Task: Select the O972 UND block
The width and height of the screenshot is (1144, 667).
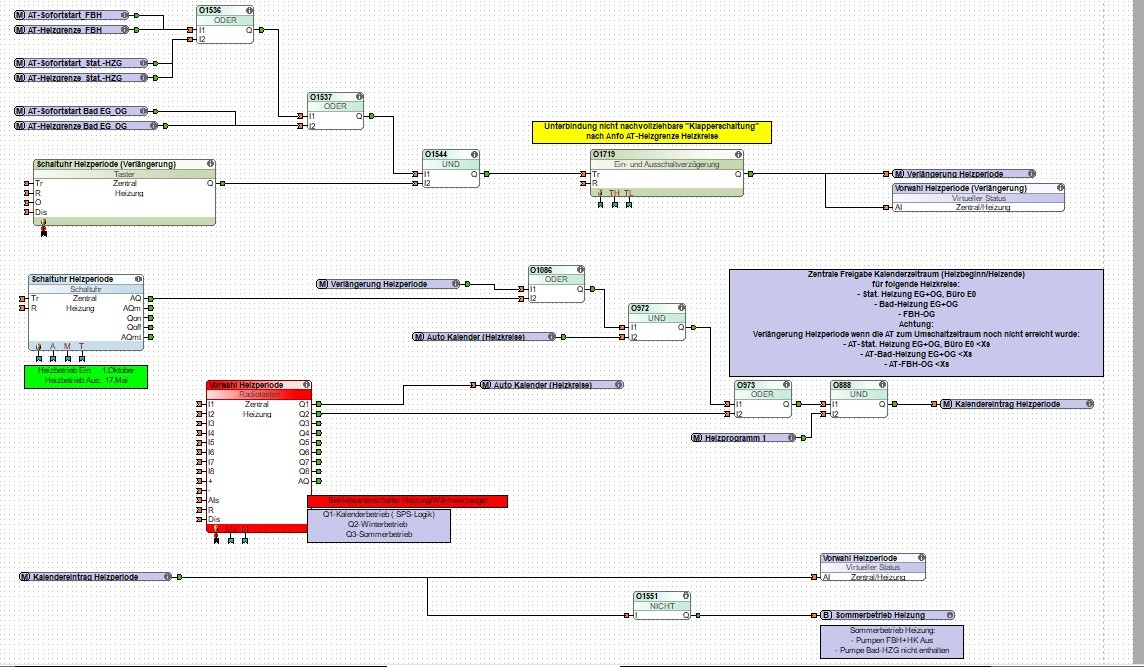Action: tap(657, 323)
